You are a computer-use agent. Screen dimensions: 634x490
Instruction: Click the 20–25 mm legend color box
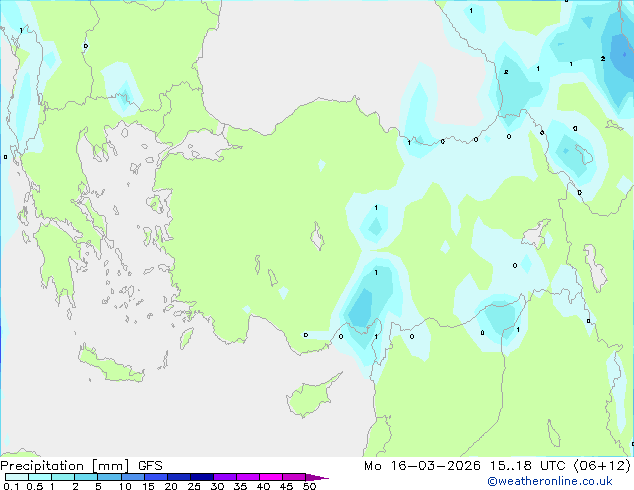179,477
